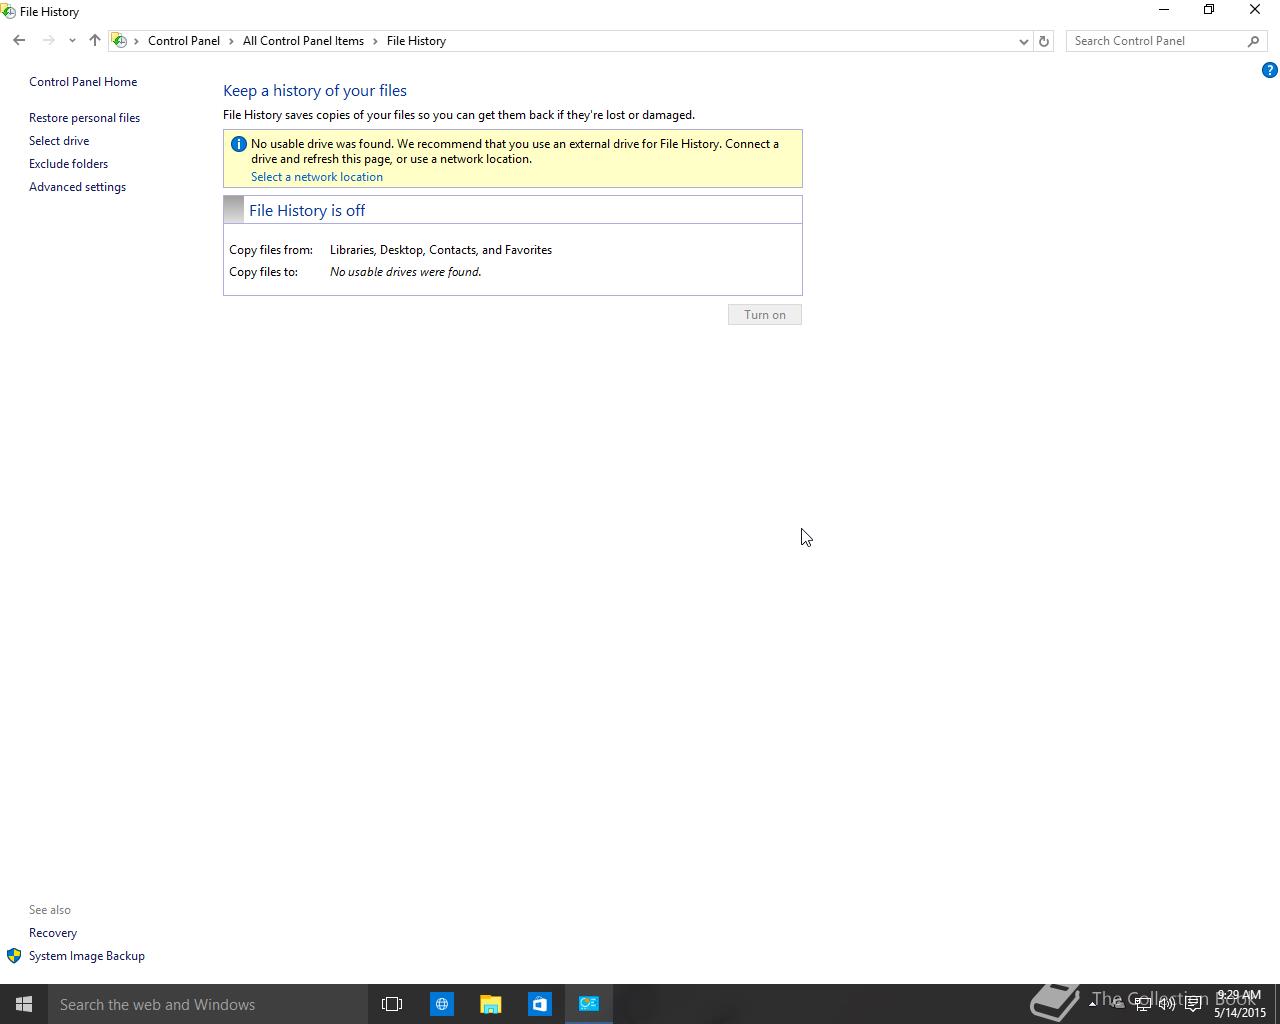This screenshot has width=1280, height=1024.
Task: Go back using the Back arrow
Action: click(19, 41)
